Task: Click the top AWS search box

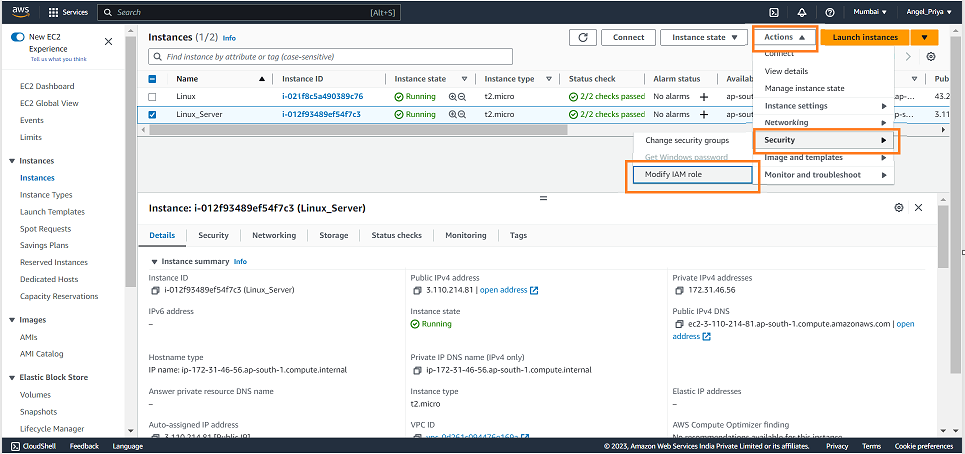Action: [249, 12]
